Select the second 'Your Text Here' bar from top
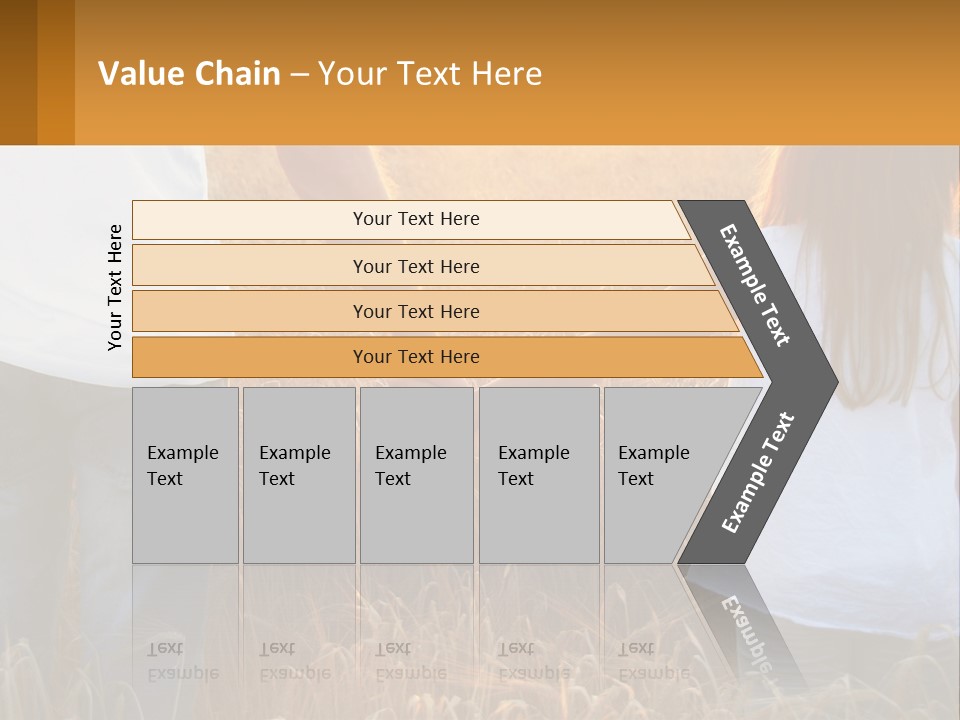The height and width of the screenshot is (720, 960). click(416, 266)
